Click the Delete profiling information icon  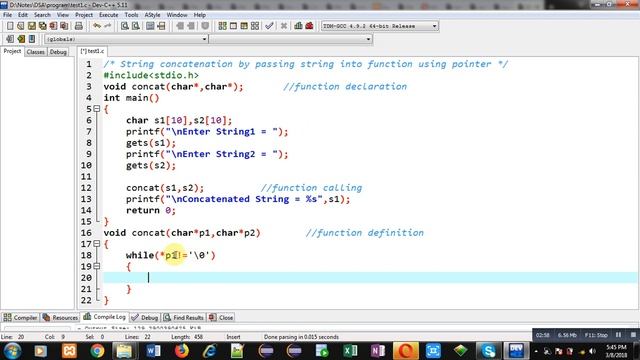pyautogui.click(x=309, y=26)
